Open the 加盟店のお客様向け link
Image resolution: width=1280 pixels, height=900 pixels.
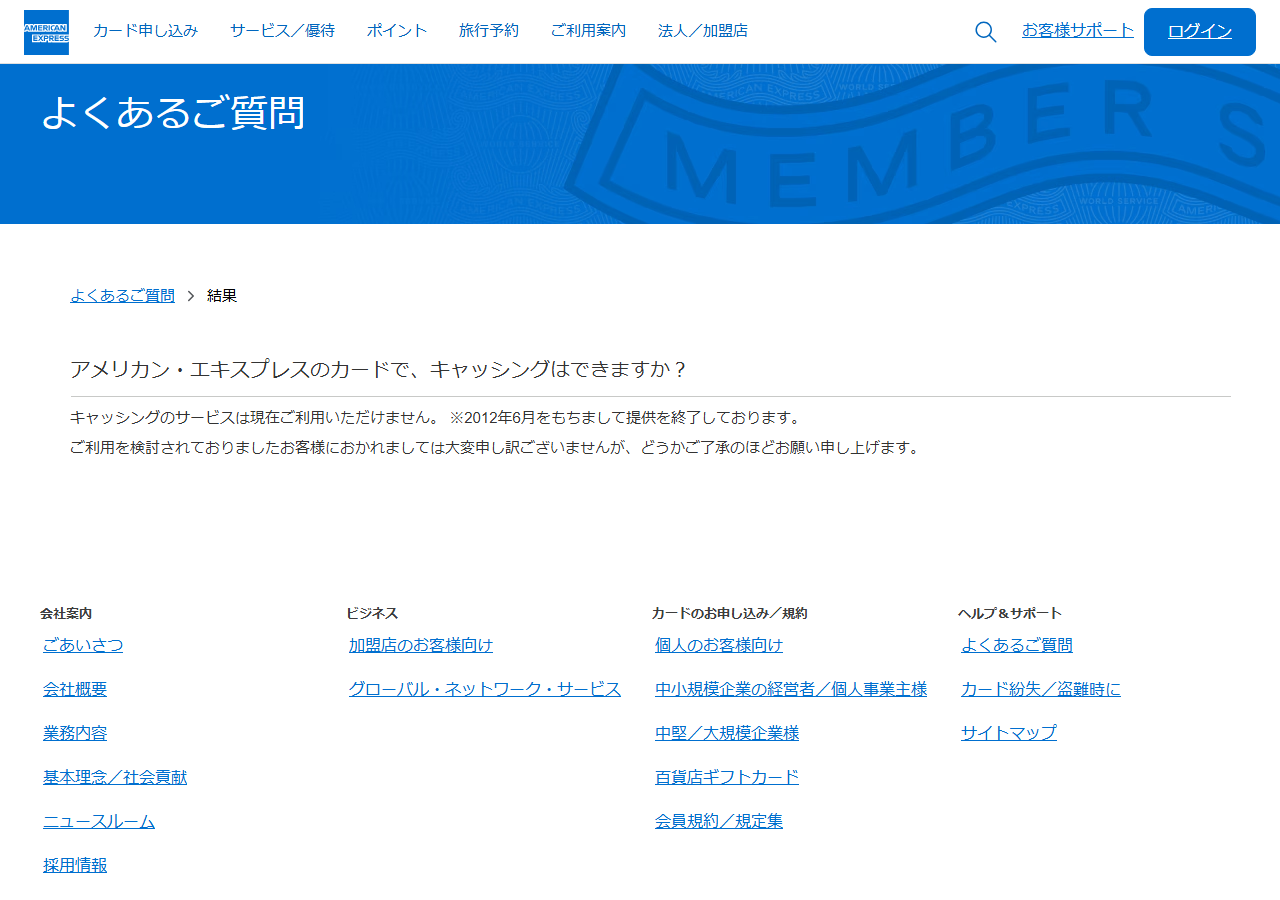421,645
